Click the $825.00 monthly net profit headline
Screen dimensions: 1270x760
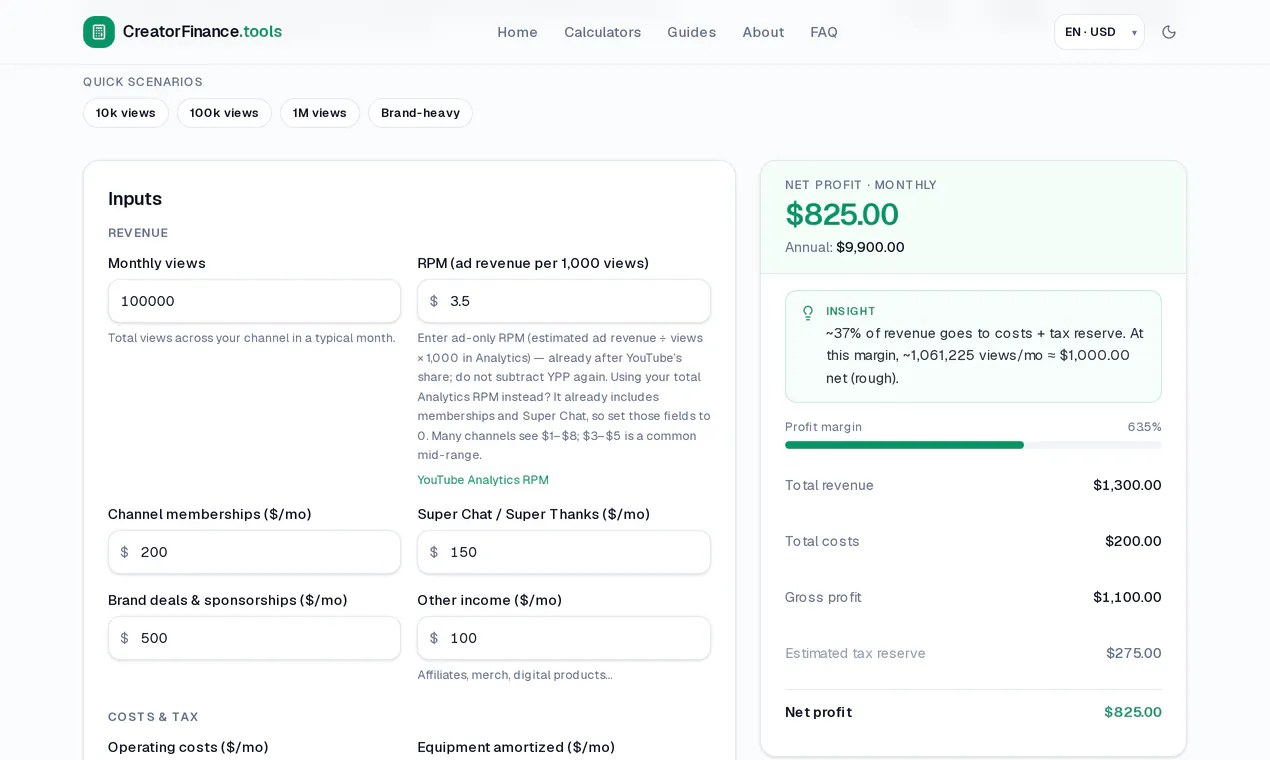click(842, 214)
